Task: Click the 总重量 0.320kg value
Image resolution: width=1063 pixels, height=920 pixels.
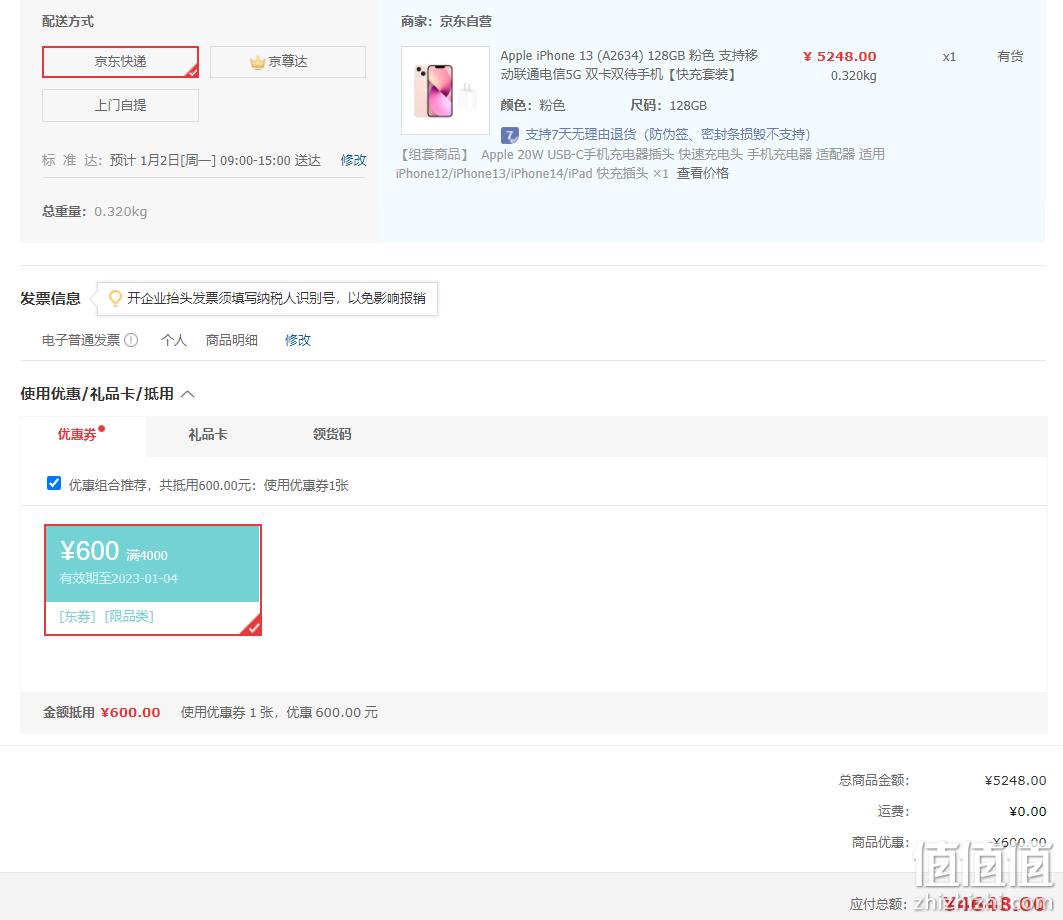Action: (x=121, y=212)
